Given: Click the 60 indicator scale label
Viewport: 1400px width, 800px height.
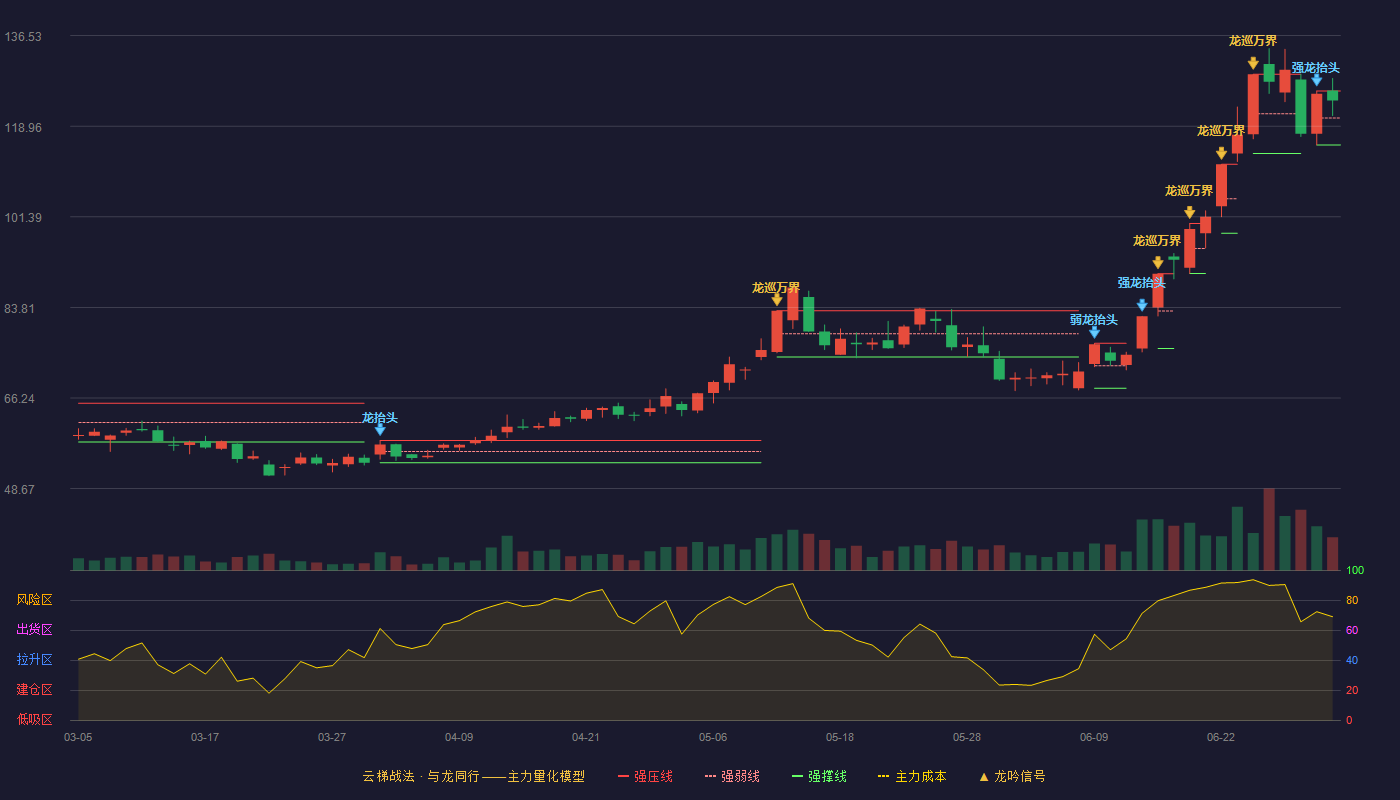Looking at the screenshot, I should tap(1352, 630).
